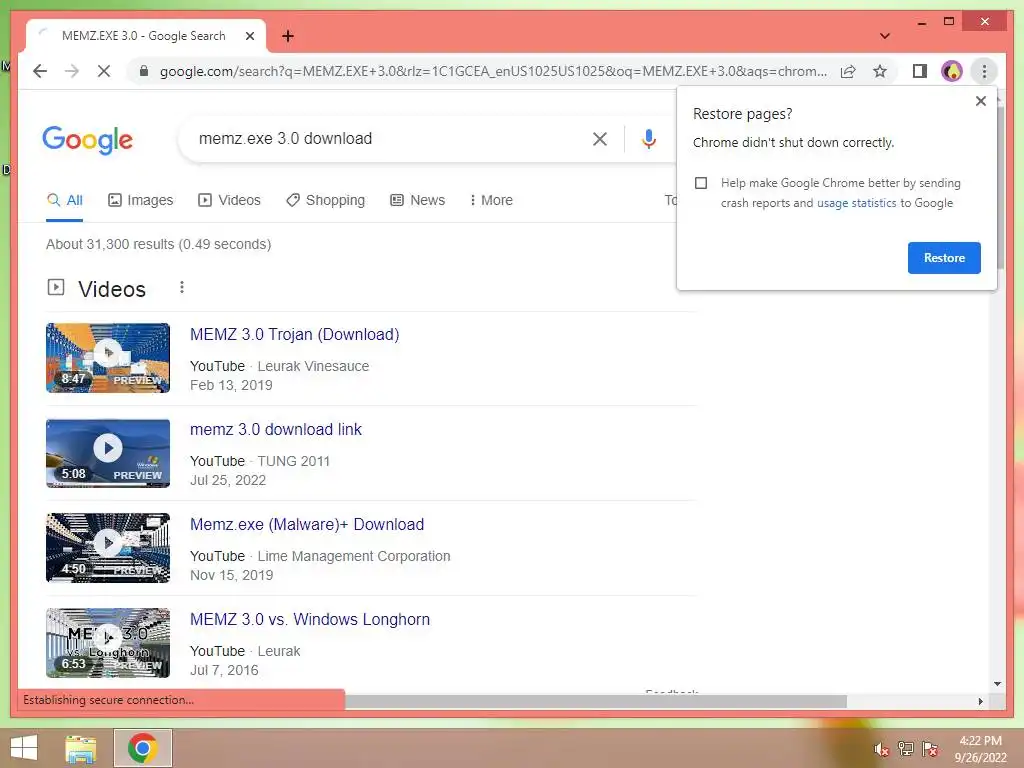The height and width of the screenshot is (768, 1024).
Task: Start voice search with the microphone
Action: pyautogui.click(x=648, y=138)
